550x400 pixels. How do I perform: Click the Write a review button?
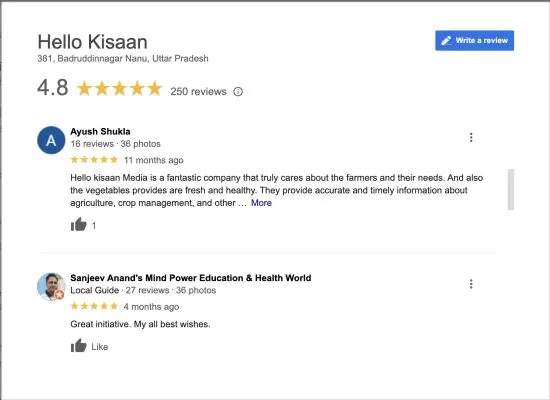[475, 40]
